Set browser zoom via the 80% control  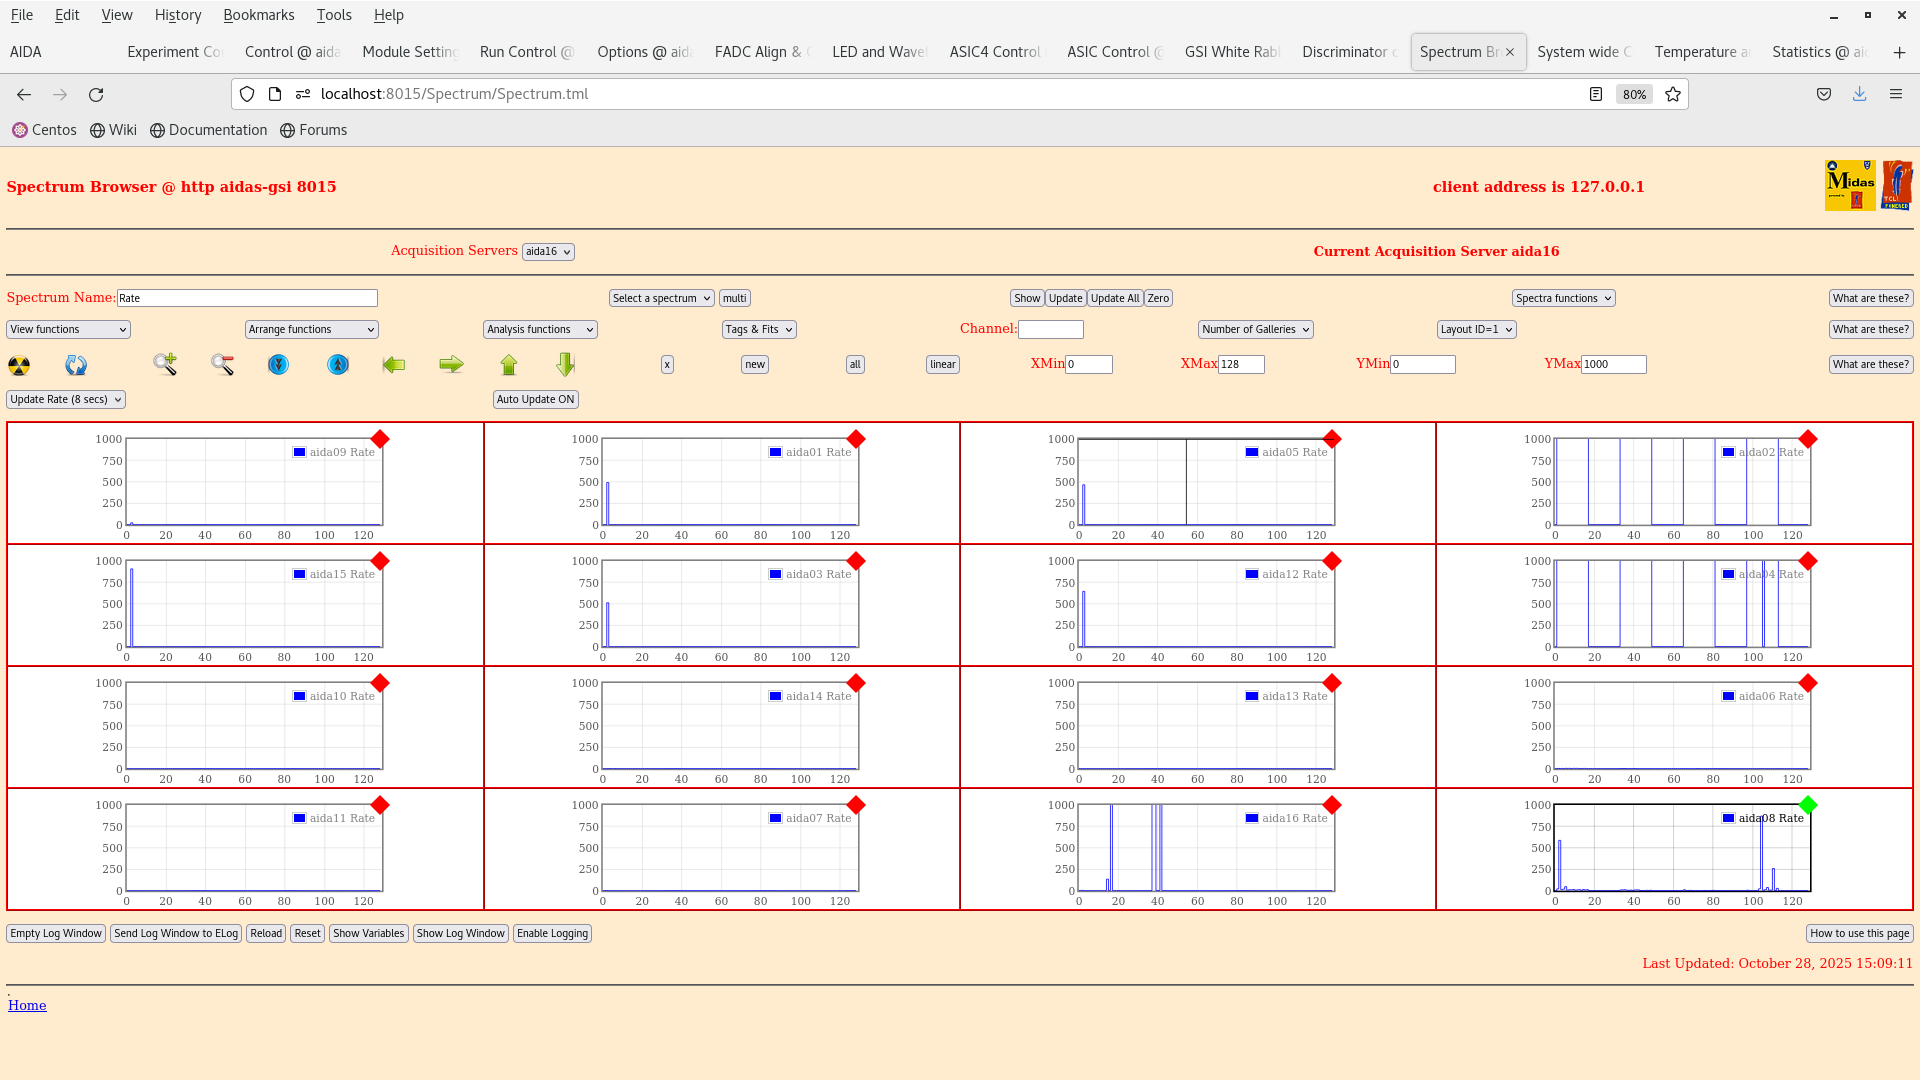coord(1634,94)
